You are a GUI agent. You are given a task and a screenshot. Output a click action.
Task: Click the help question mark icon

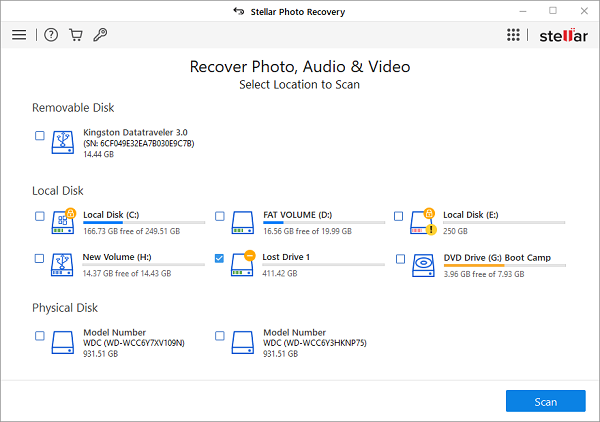click(x=51, y=35)
